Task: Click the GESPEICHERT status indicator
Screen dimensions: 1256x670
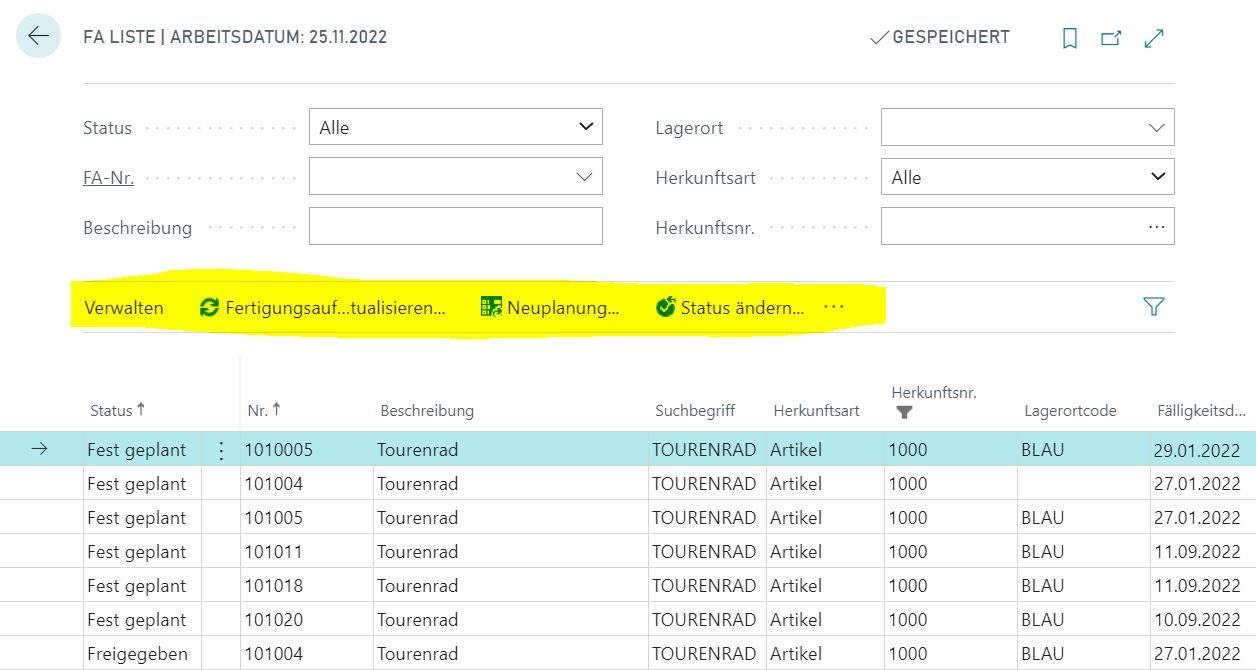Action: click(x=940, y=37)
